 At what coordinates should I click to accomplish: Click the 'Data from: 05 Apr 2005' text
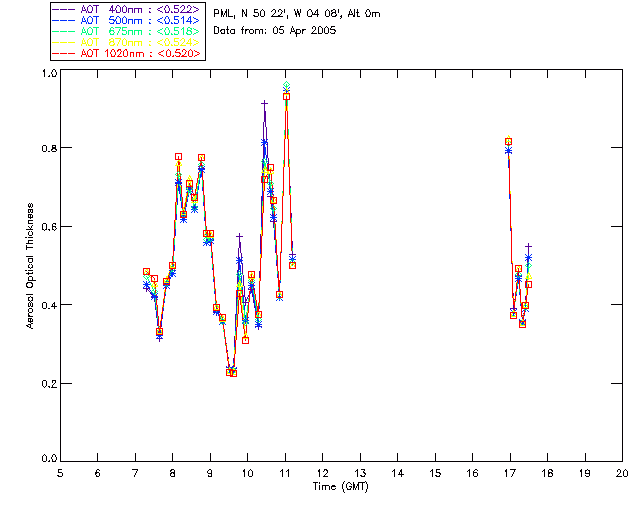275,31
